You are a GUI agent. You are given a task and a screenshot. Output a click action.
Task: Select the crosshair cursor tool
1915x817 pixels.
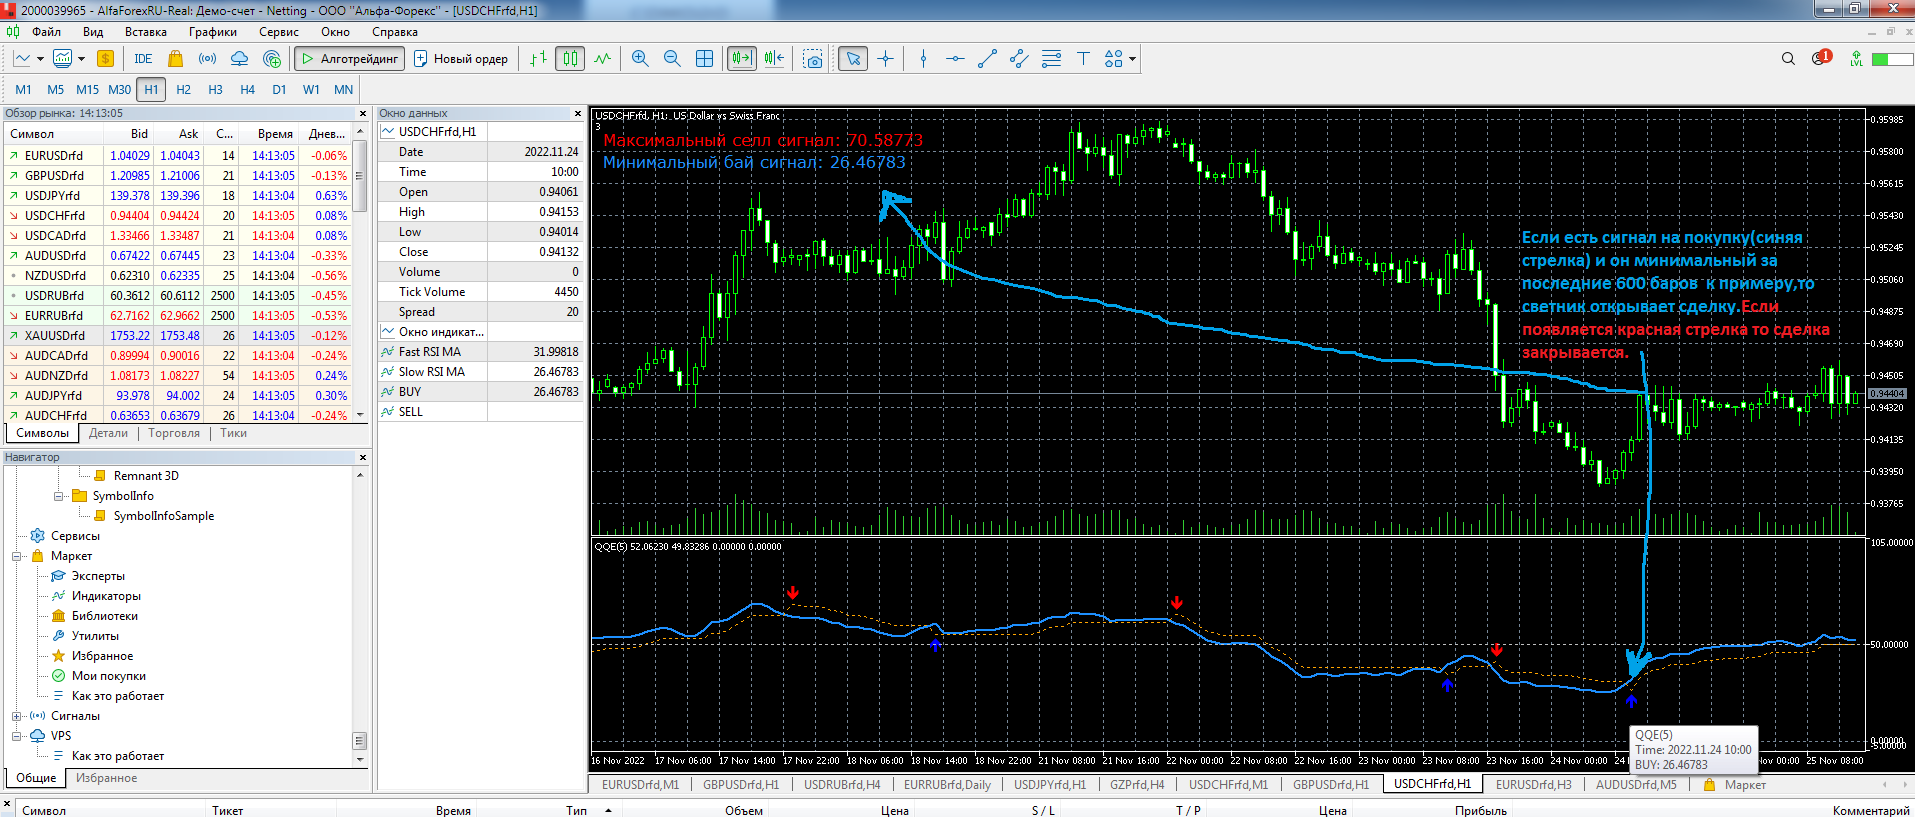[885, 59]
